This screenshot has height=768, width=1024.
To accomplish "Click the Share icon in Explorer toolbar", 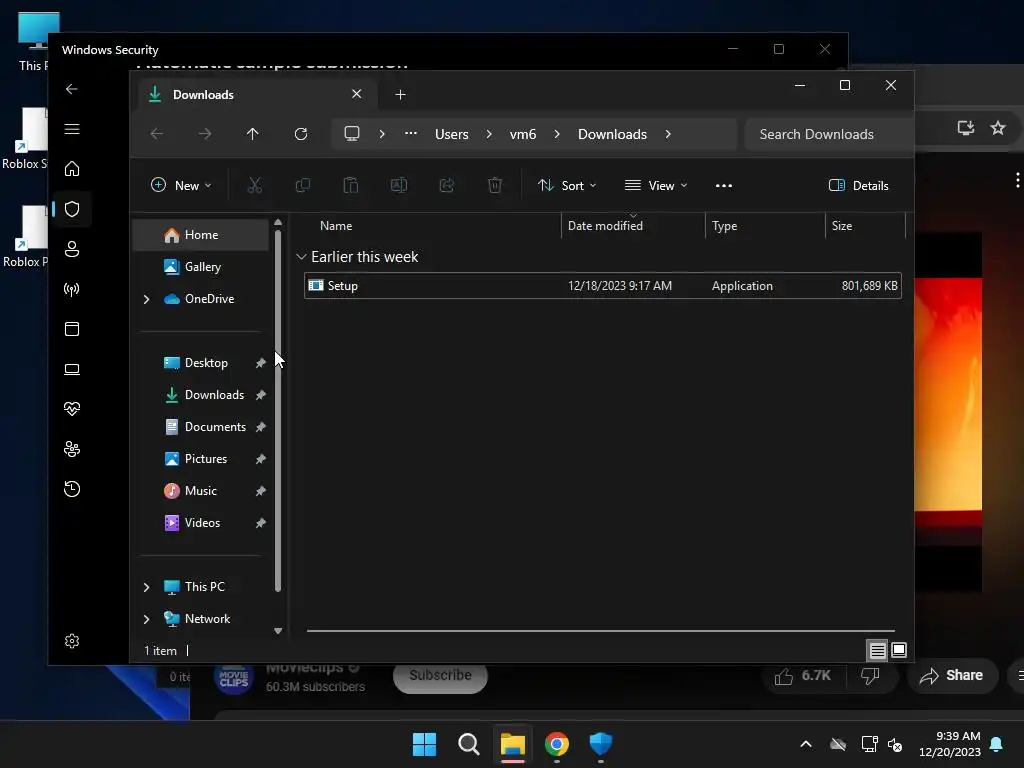I will point(447,185).
